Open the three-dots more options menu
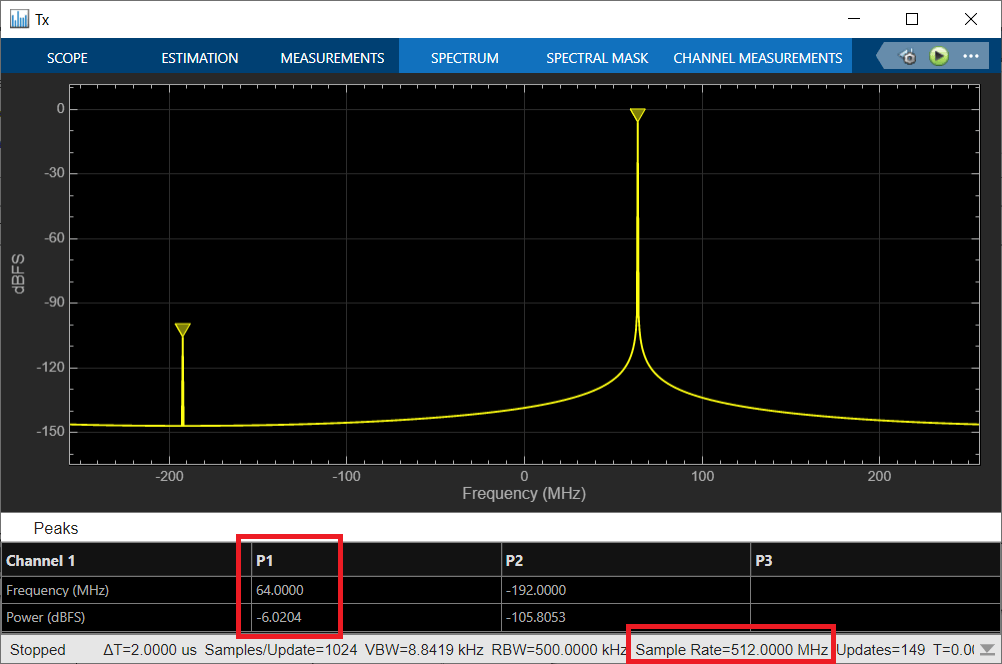1002x664 pixels. pyautogui.click(x=971, y=56)
